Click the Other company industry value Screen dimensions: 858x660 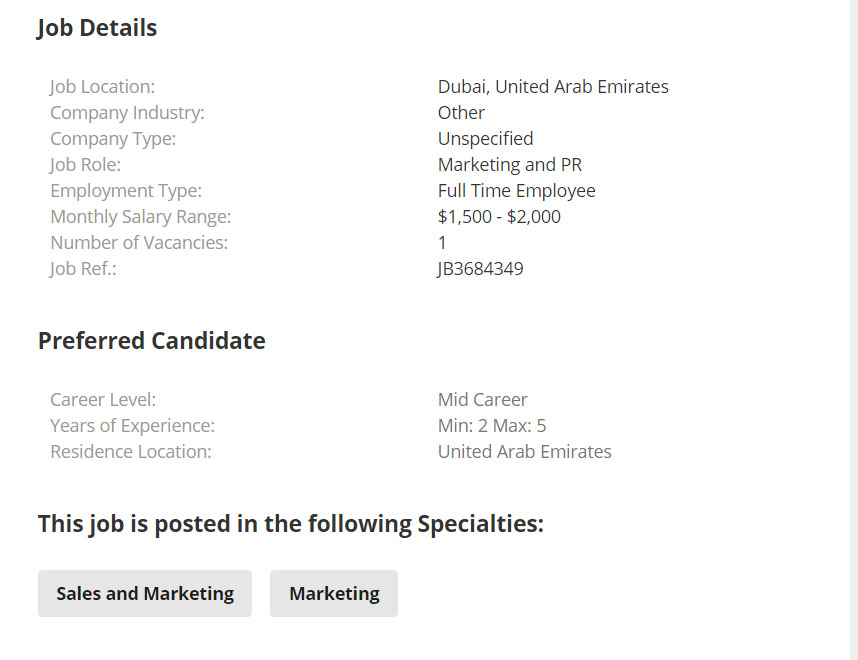coord(461,112)
